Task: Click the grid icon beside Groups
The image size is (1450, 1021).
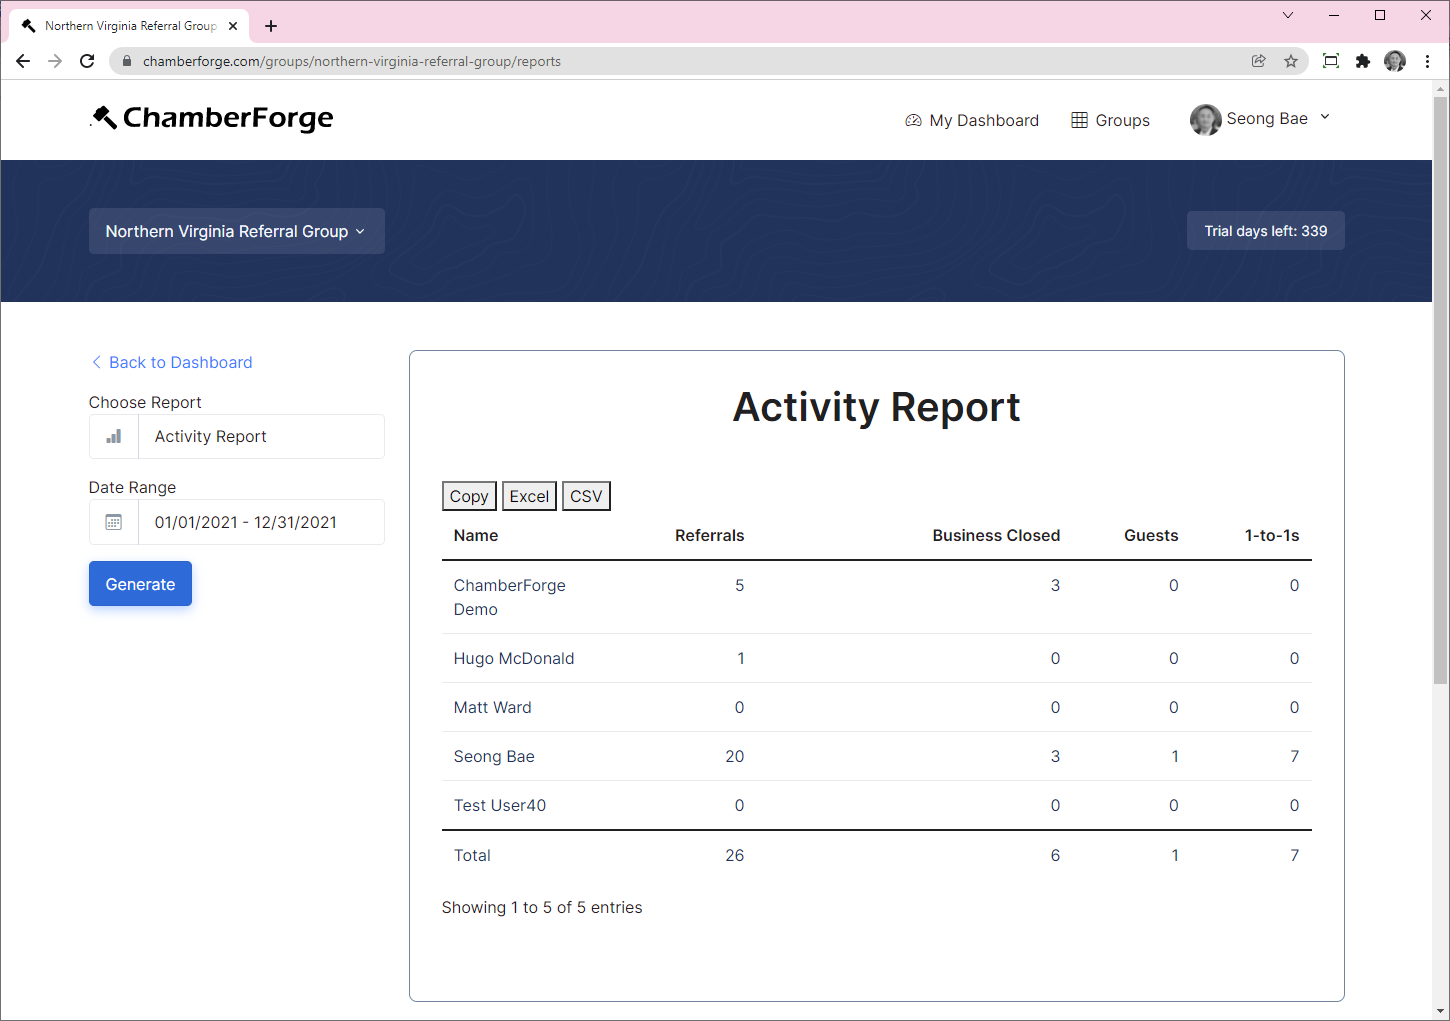Action: click(x=1080, y=119)
